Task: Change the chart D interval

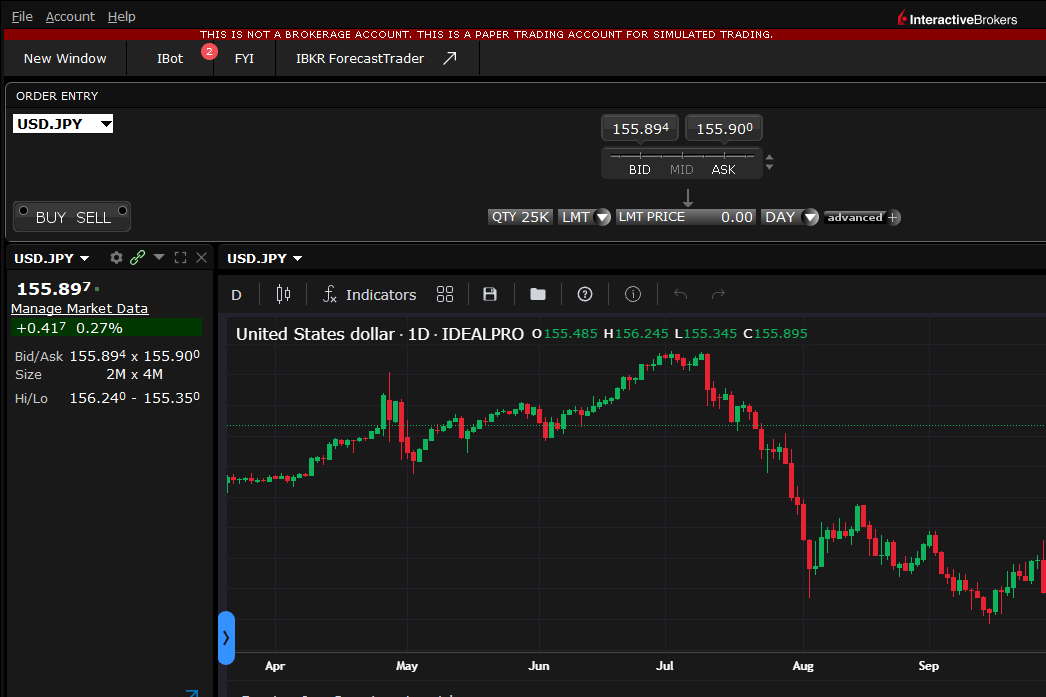Action: [x=236, y=295]
